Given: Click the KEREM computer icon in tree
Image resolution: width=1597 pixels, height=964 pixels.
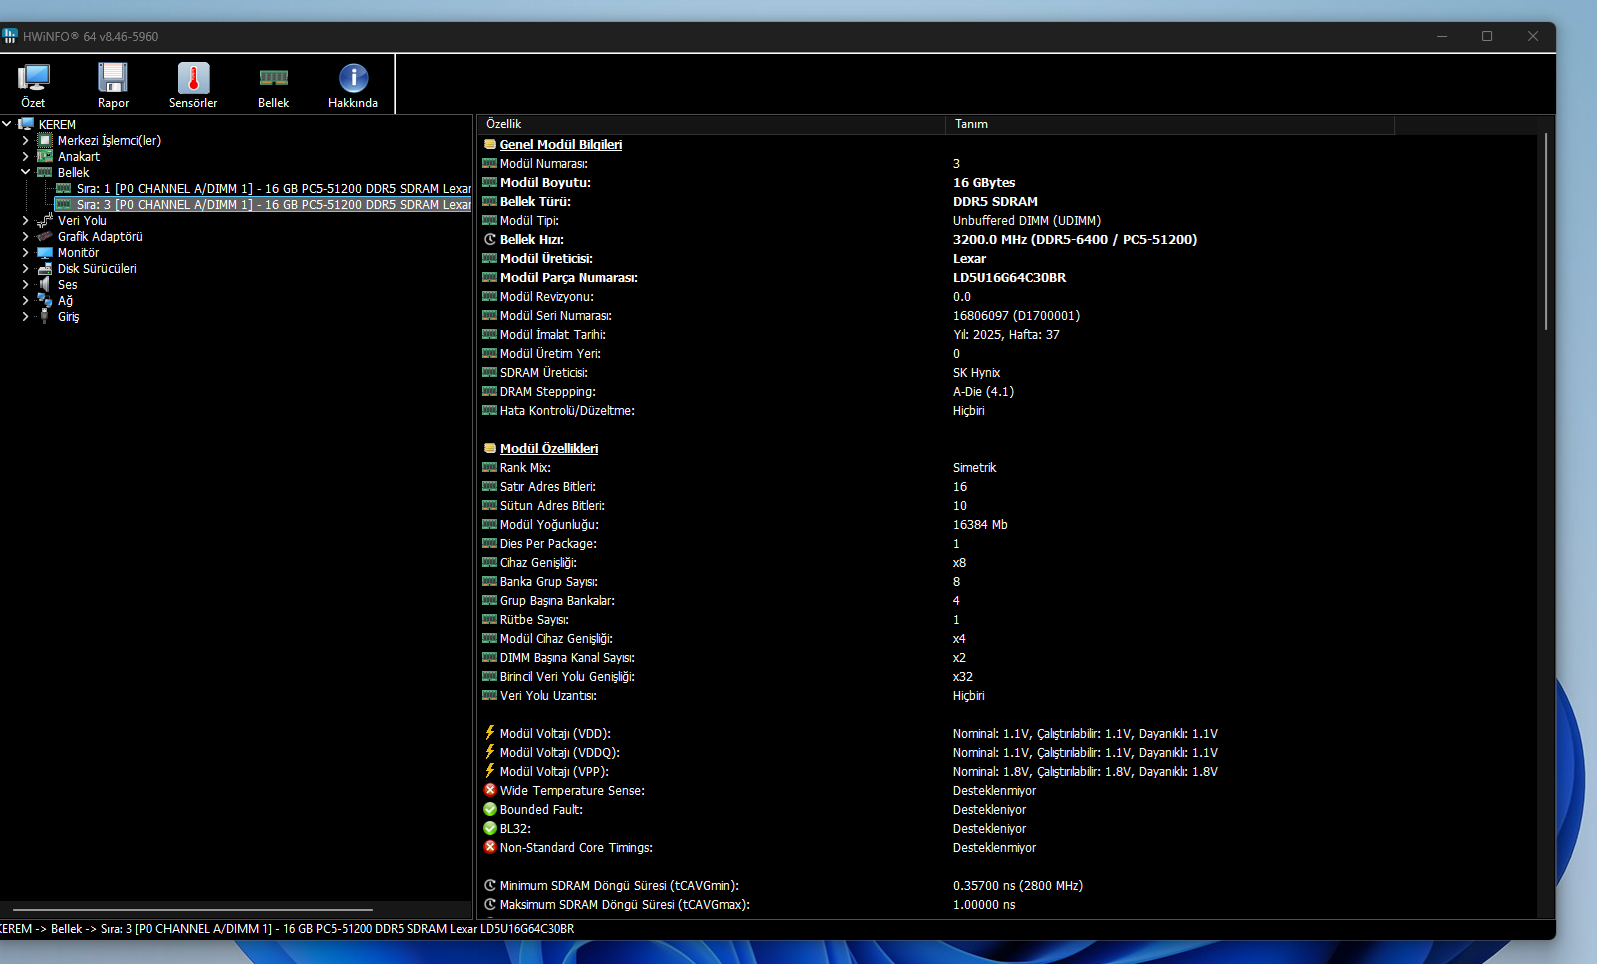Looking at the screenshot, I should tap(27, 124).
